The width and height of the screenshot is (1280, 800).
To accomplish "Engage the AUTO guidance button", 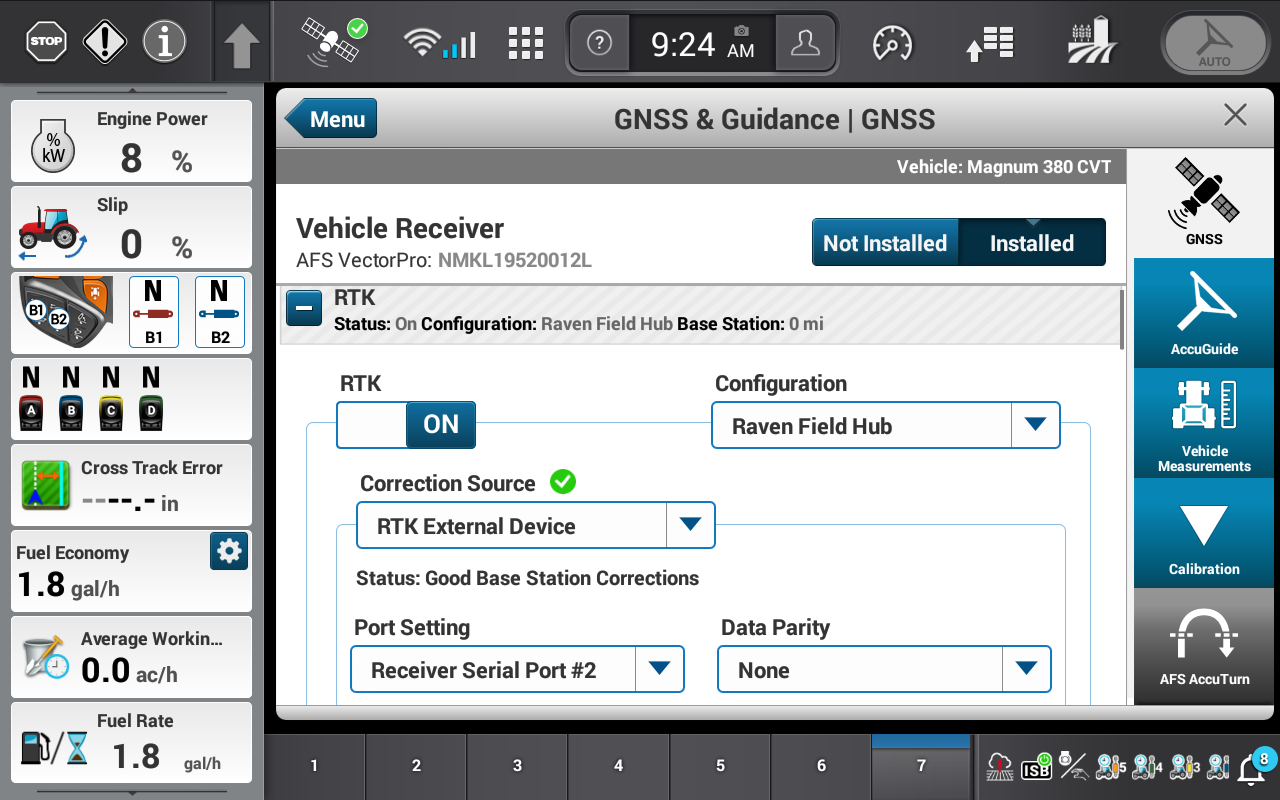I will coord(1215,43).
